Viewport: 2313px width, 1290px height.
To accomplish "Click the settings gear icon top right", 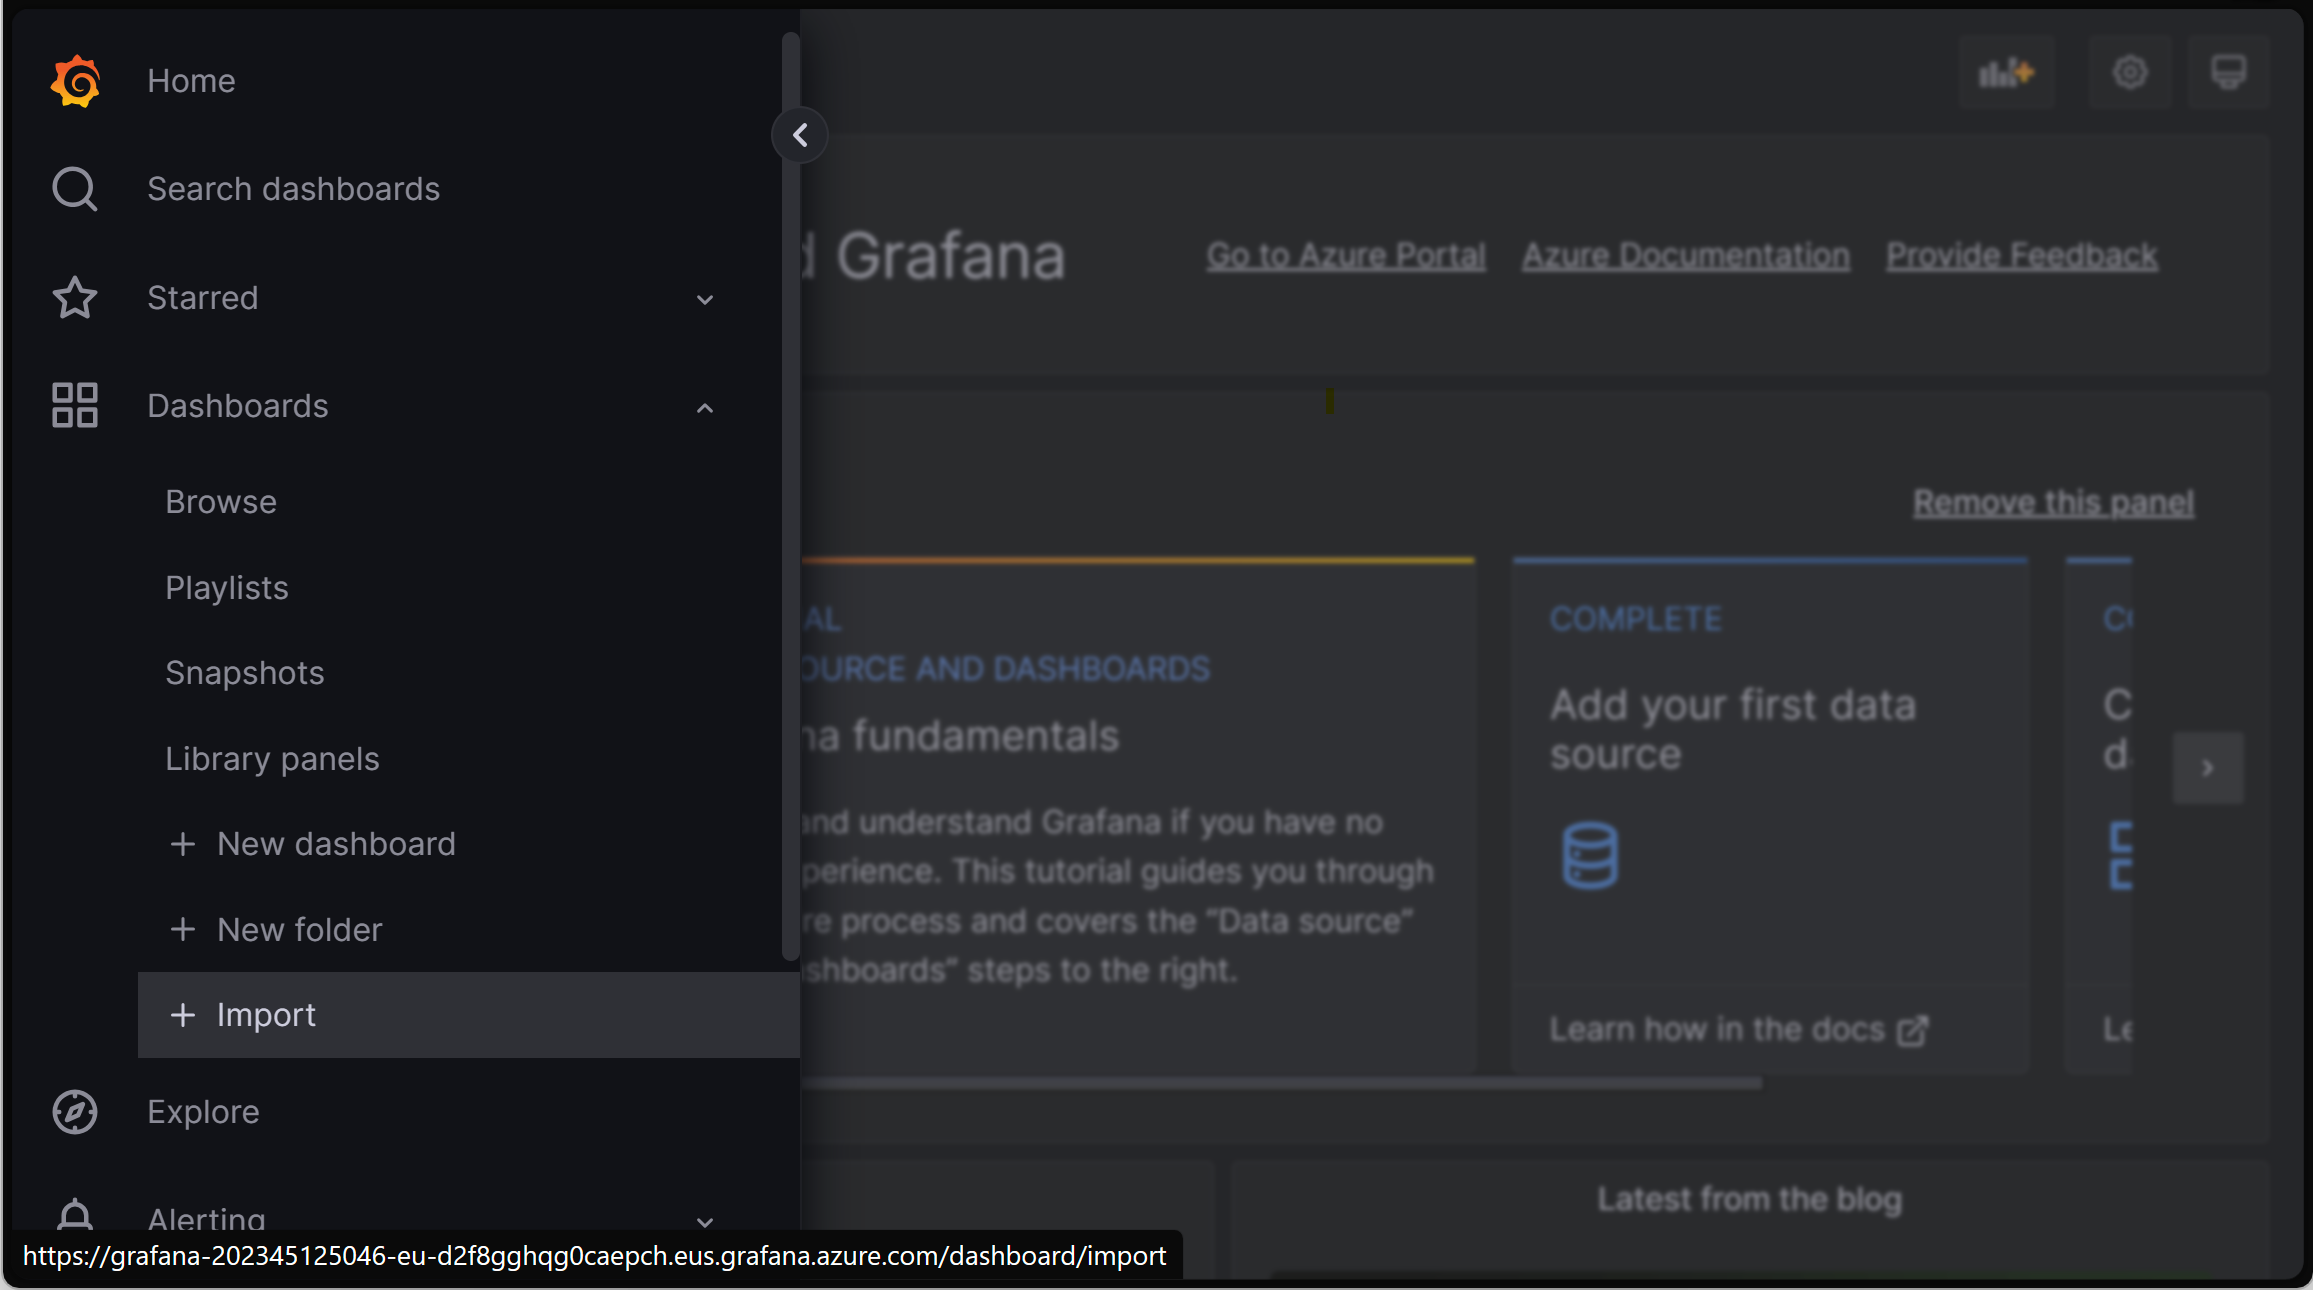I will 2130,73.
